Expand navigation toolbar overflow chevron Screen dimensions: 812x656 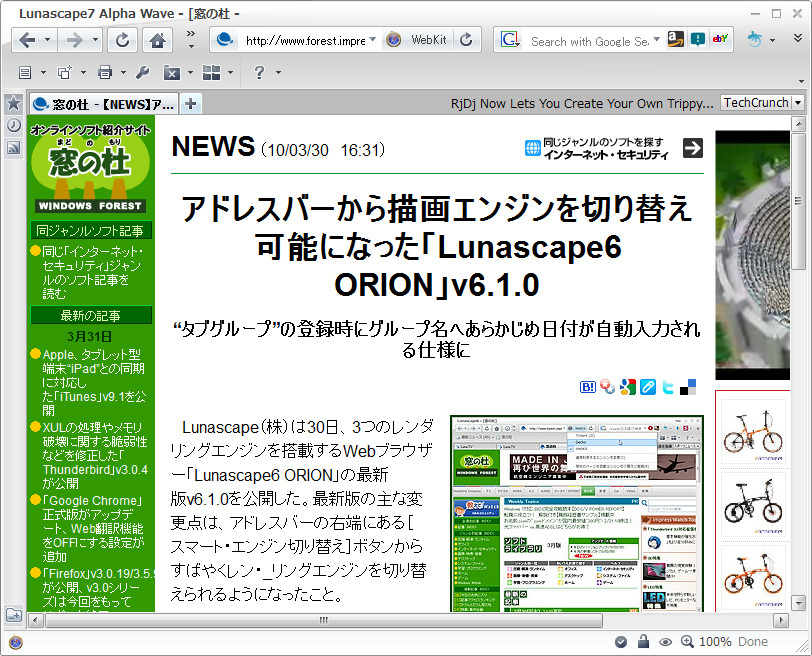(191, 39)
